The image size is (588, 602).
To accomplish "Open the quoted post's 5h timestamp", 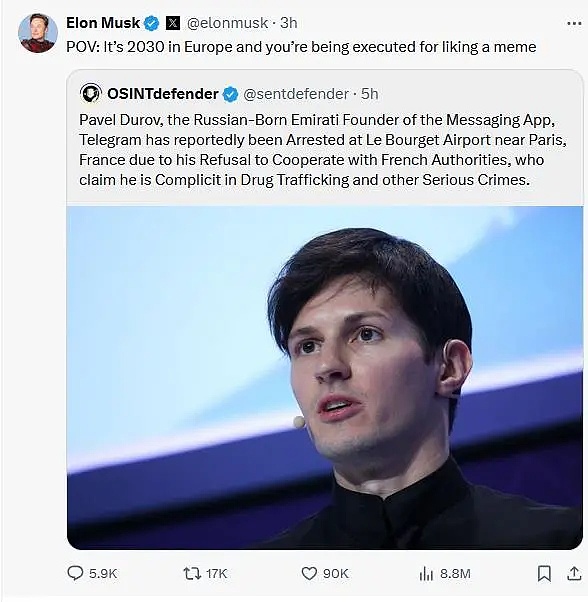I will tap(370, 94).
